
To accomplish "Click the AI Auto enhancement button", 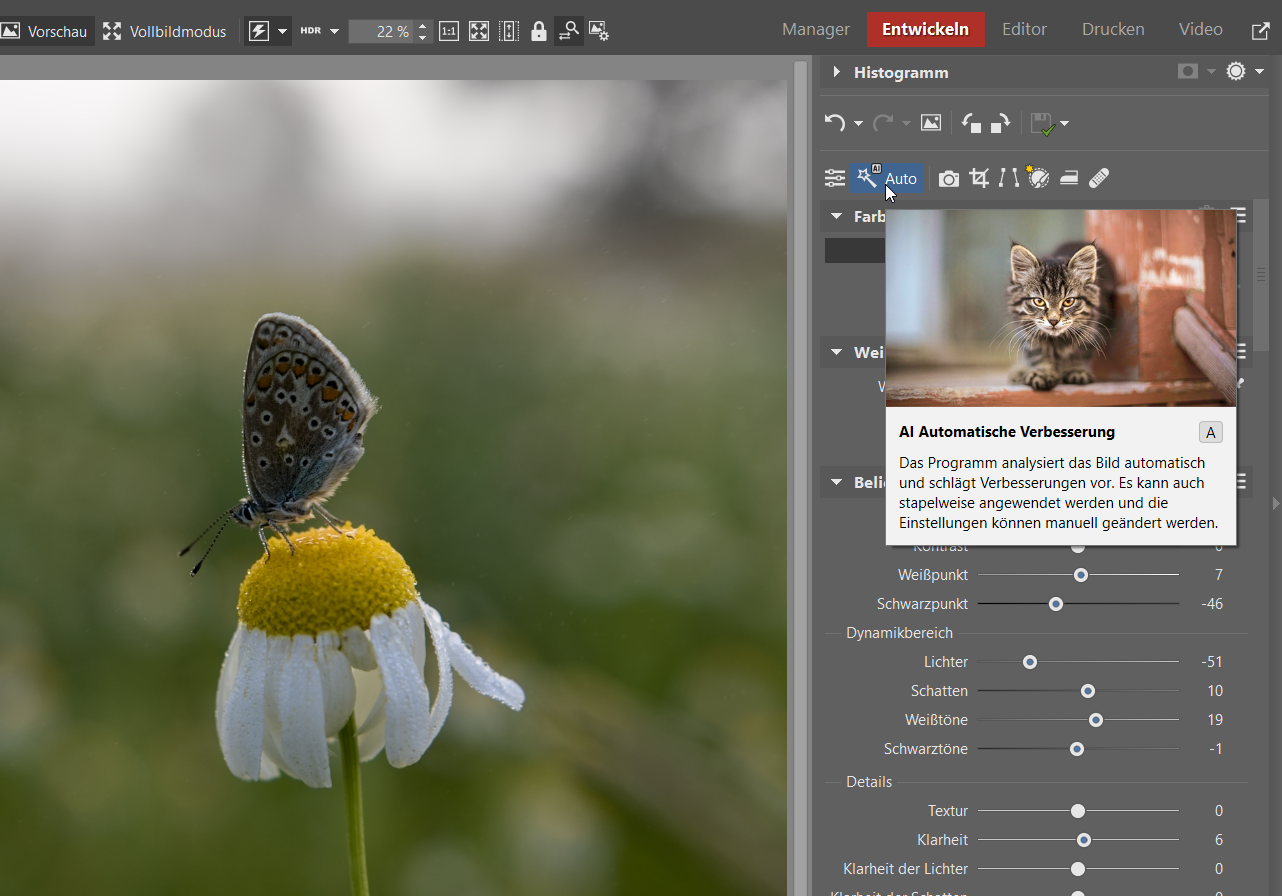I will [886, 178].
